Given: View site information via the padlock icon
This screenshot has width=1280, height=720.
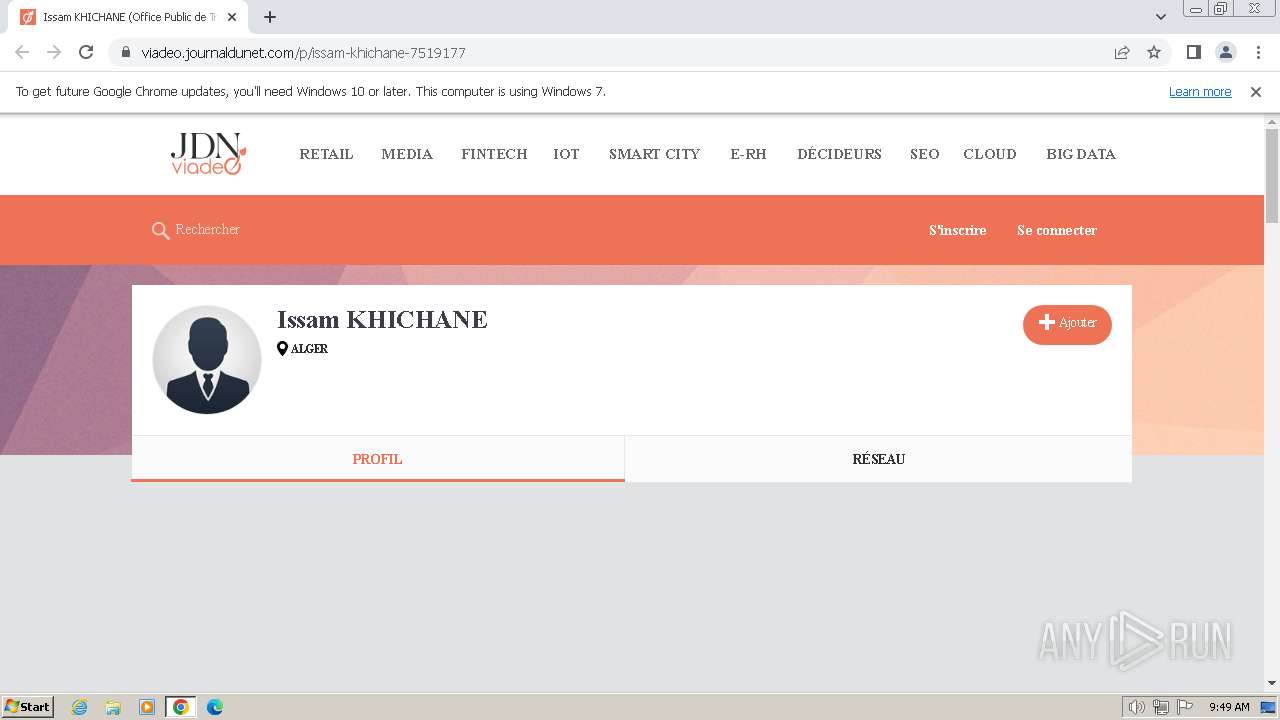Looking at the screenshot, I should (126, 52).
